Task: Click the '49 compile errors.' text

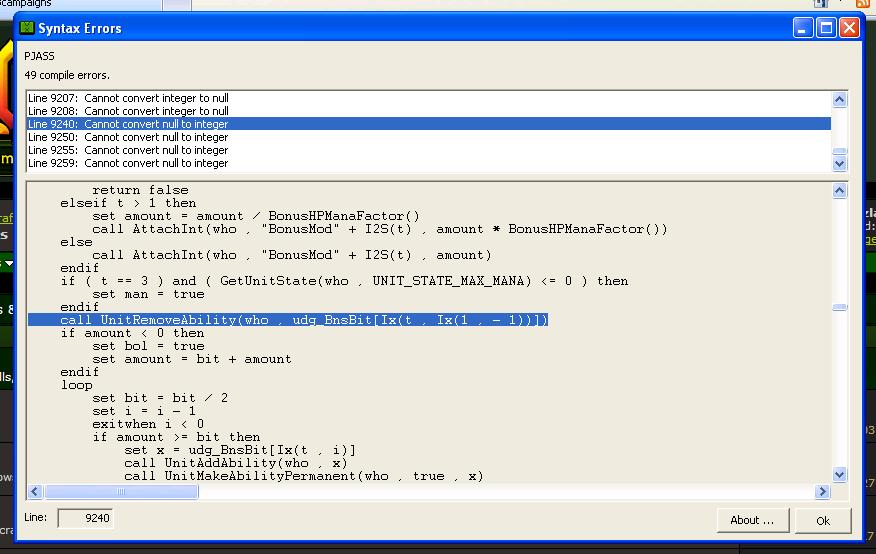Action: pyautogui.click(x=67, y=75)
